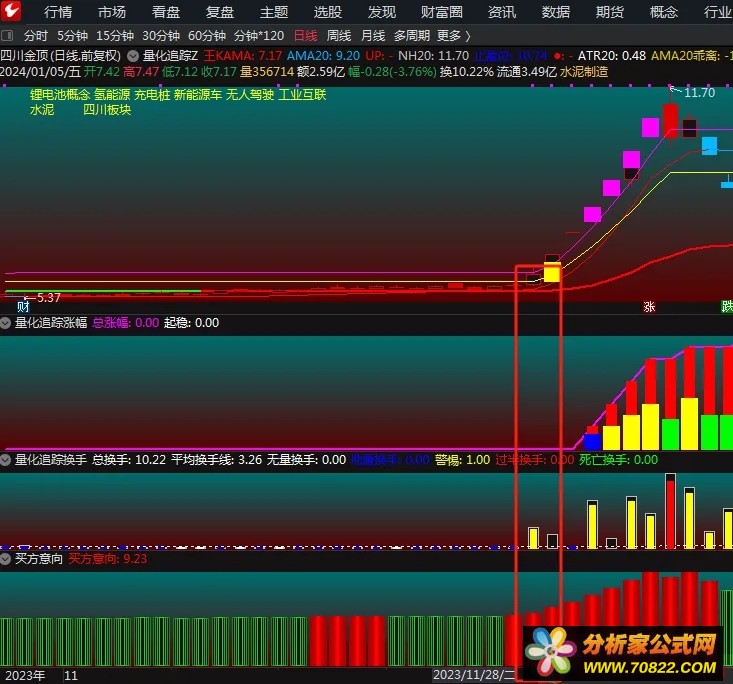Toggle the side panel icon beside 分时
The image size is (733, 684).
[7, 35]
